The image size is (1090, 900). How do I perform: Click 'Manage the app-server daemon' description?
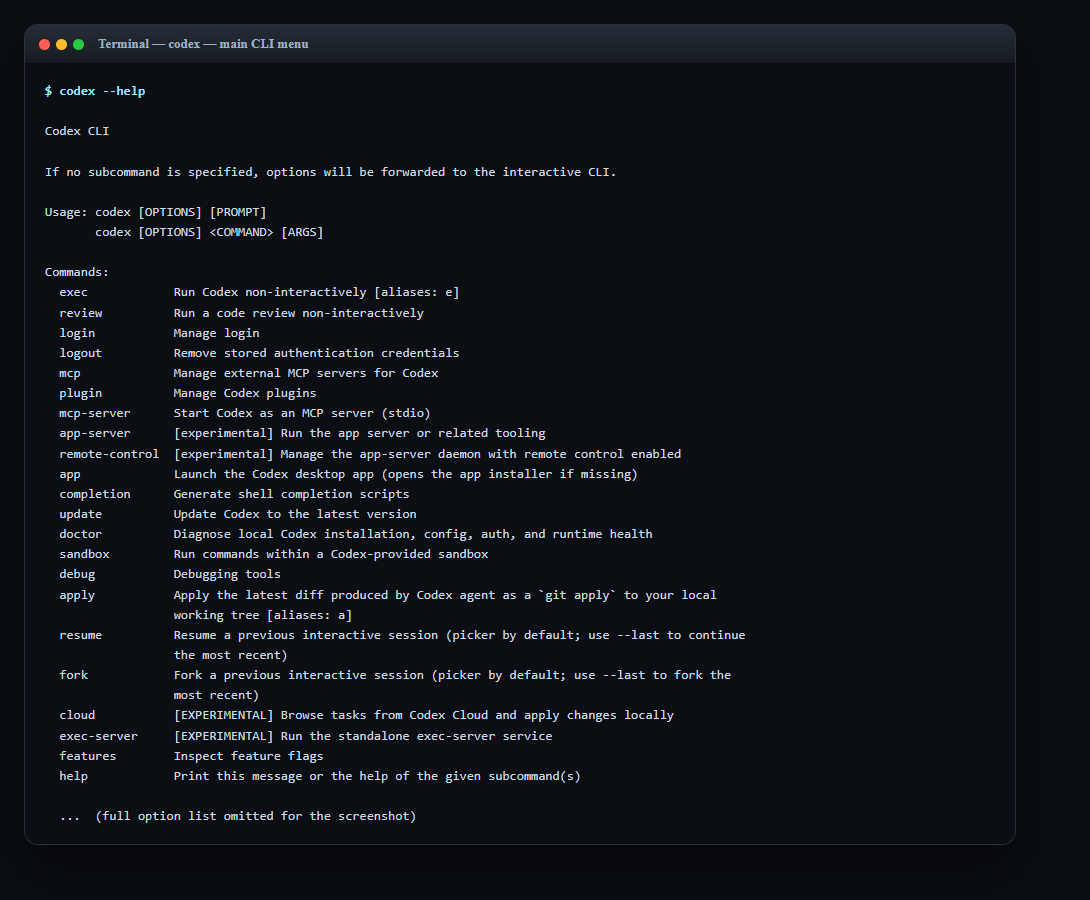(480, 454)
